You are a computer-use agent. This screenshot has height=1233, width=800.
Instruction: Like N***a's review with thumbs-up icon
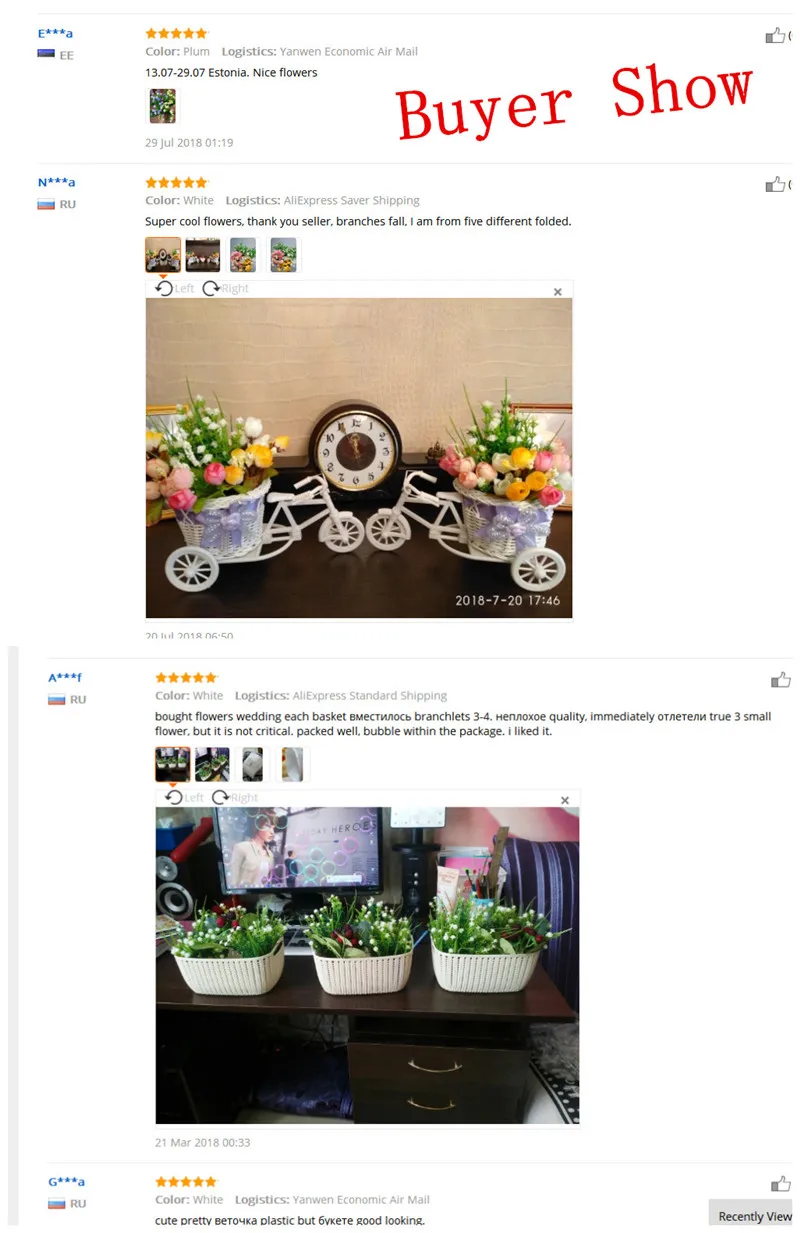[x=775, y=184]
